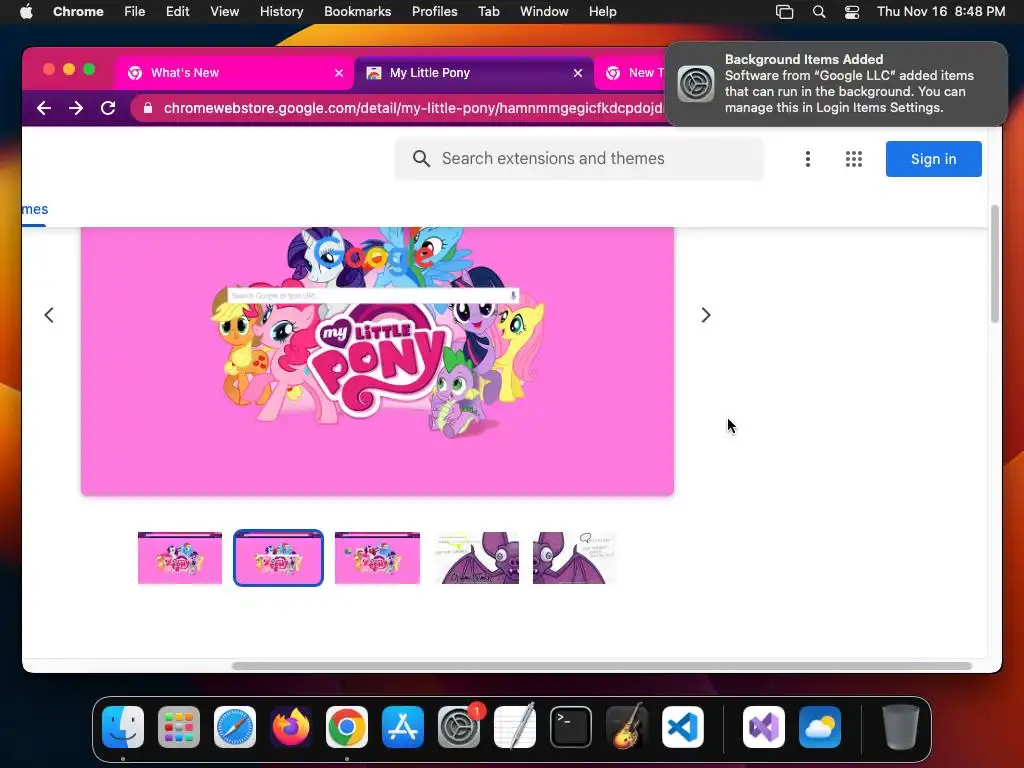This screenshot has width=1024, height=768.
Task: Open the Edit menu
Action: [177, 12]
